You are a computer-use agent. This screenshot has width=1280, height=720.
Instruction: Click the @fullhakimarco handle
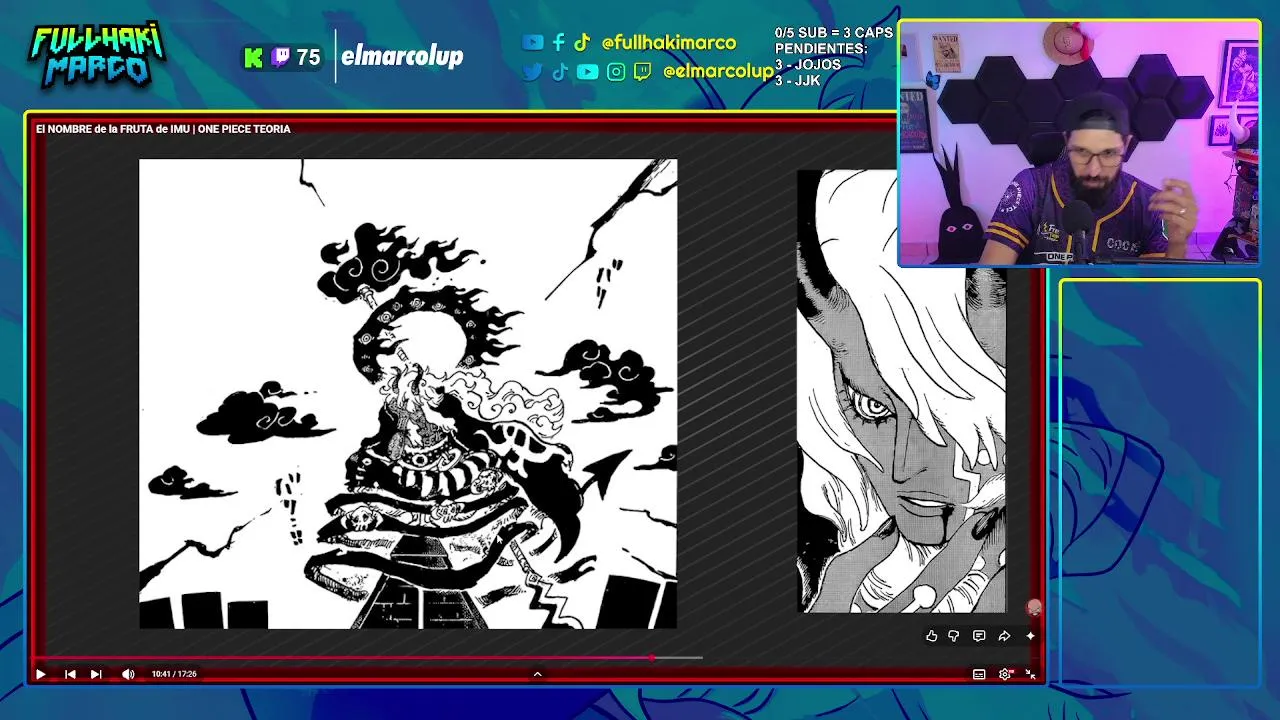669,43
